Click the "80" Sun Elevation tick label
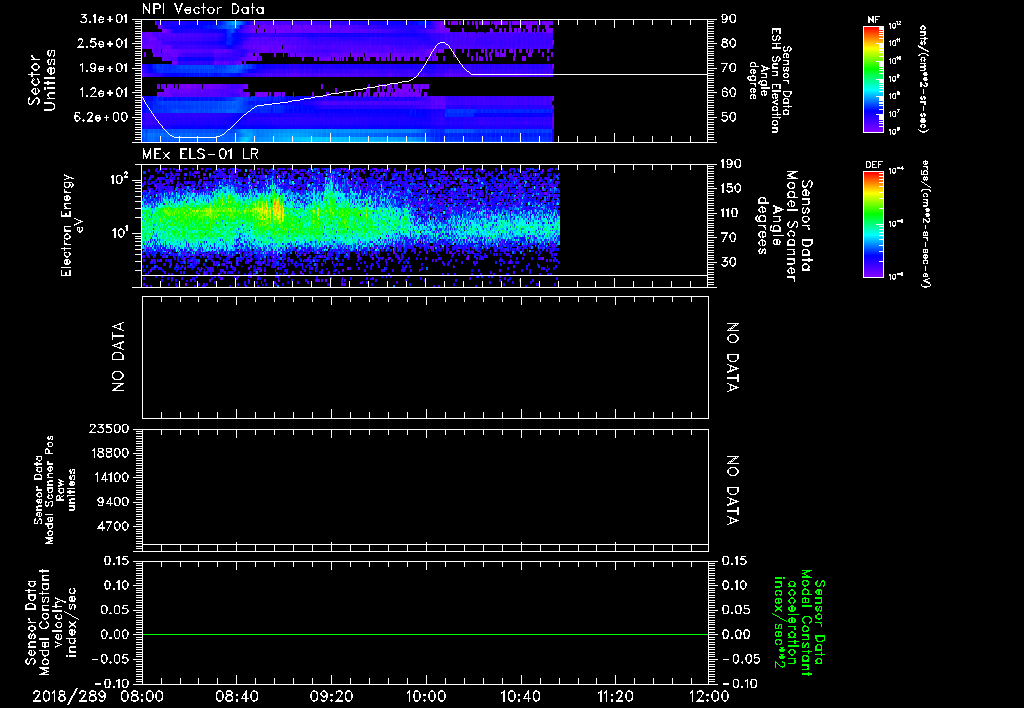Image resolution: width=1024 pixels, height=708 pixels. [729, 43]
